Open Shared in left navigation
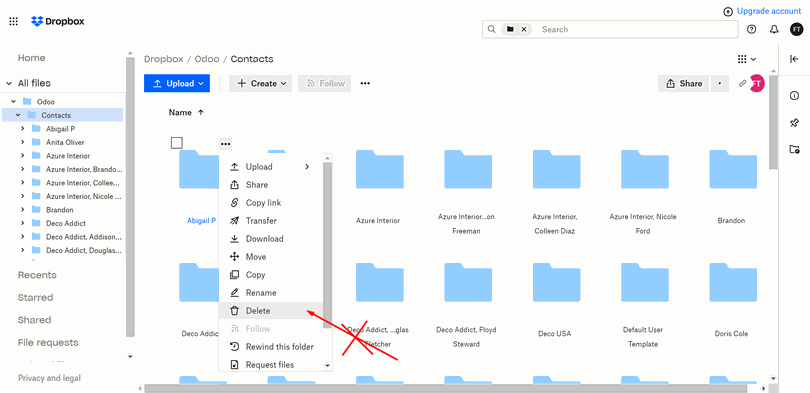The image size is (810, 393). click(35, 320)
